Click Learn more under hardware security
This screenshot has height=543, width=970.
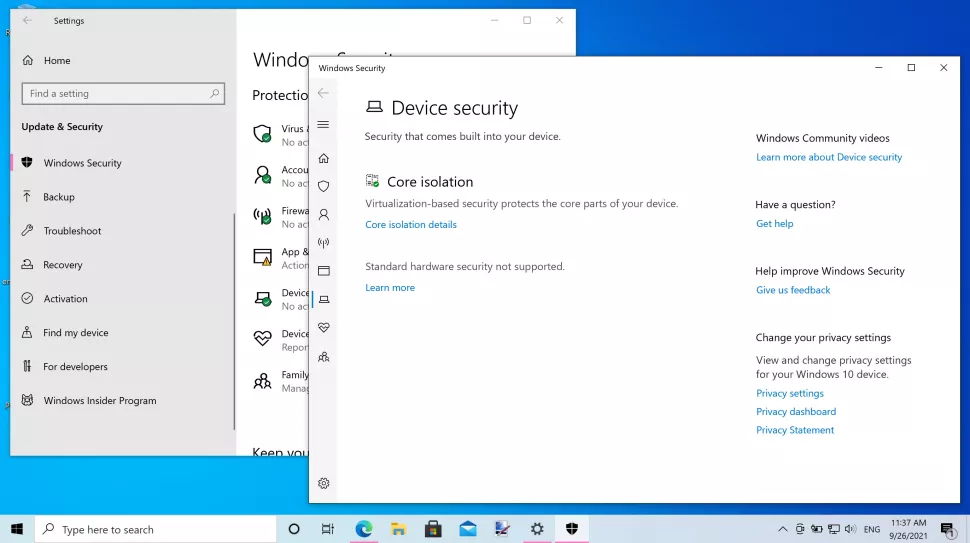click(390, 288)
